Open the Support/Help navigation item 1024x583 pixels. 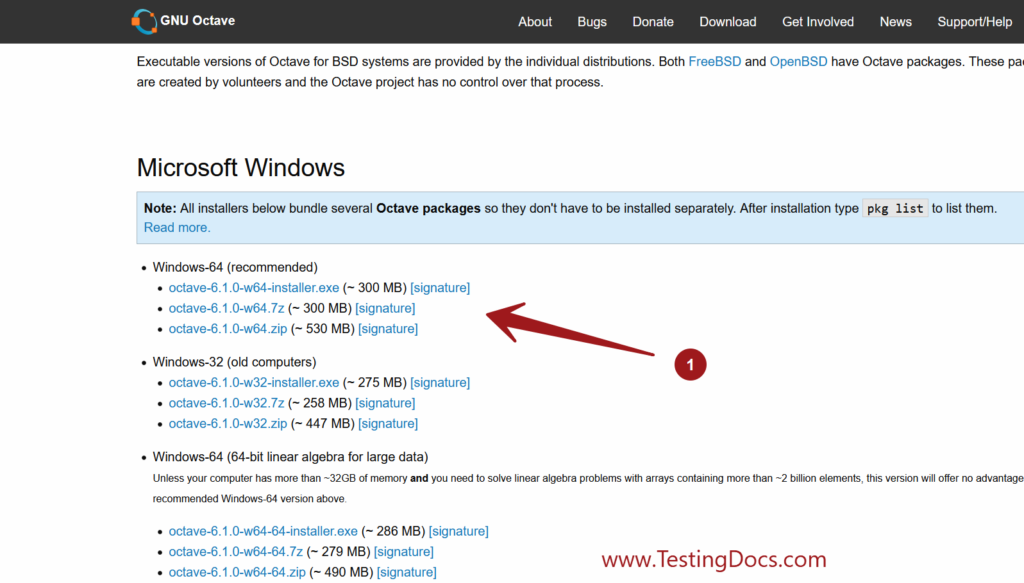[974, 22]
